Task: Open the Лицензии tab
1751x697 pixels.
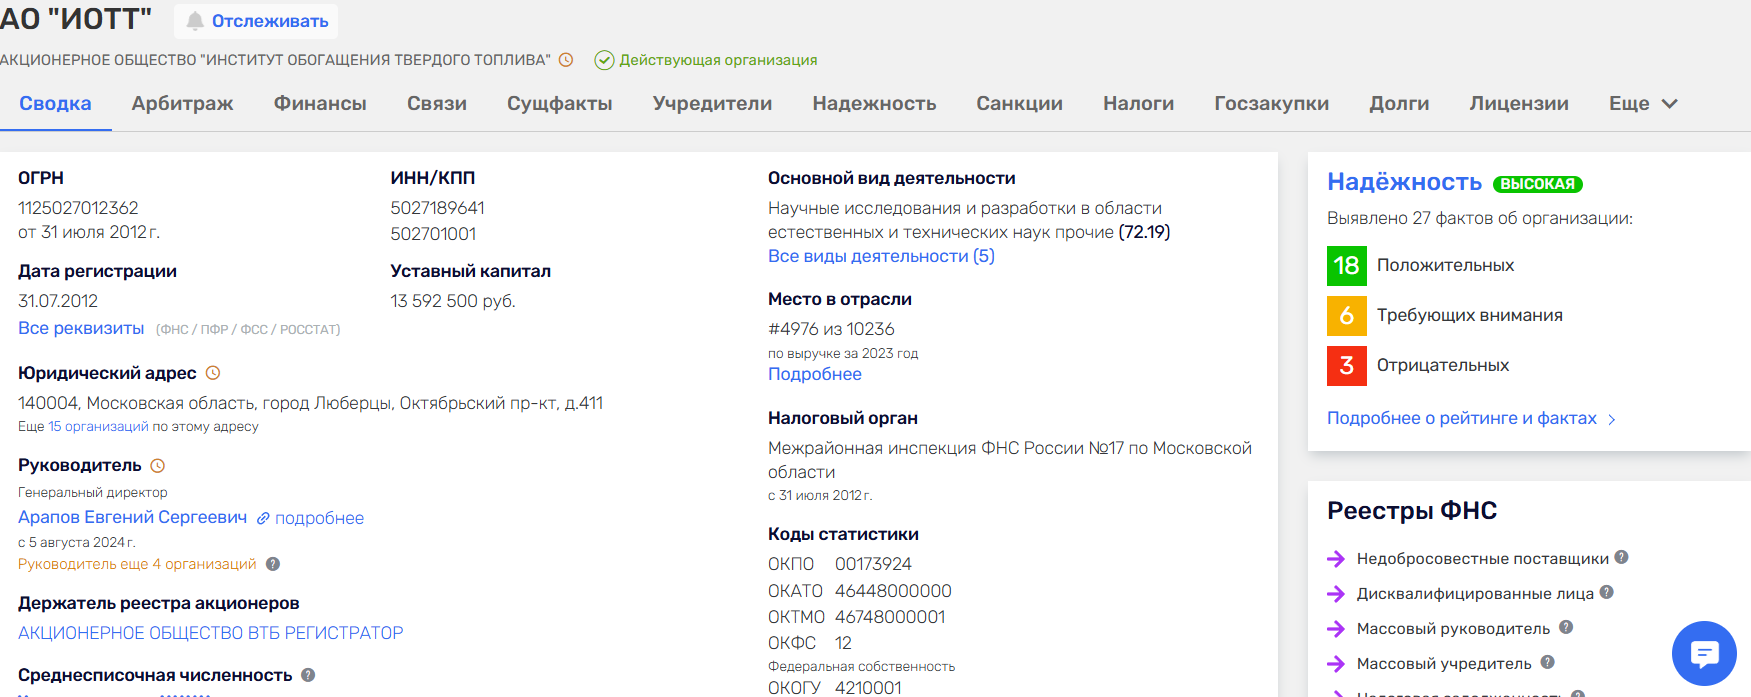Action: pos(1519,104)
